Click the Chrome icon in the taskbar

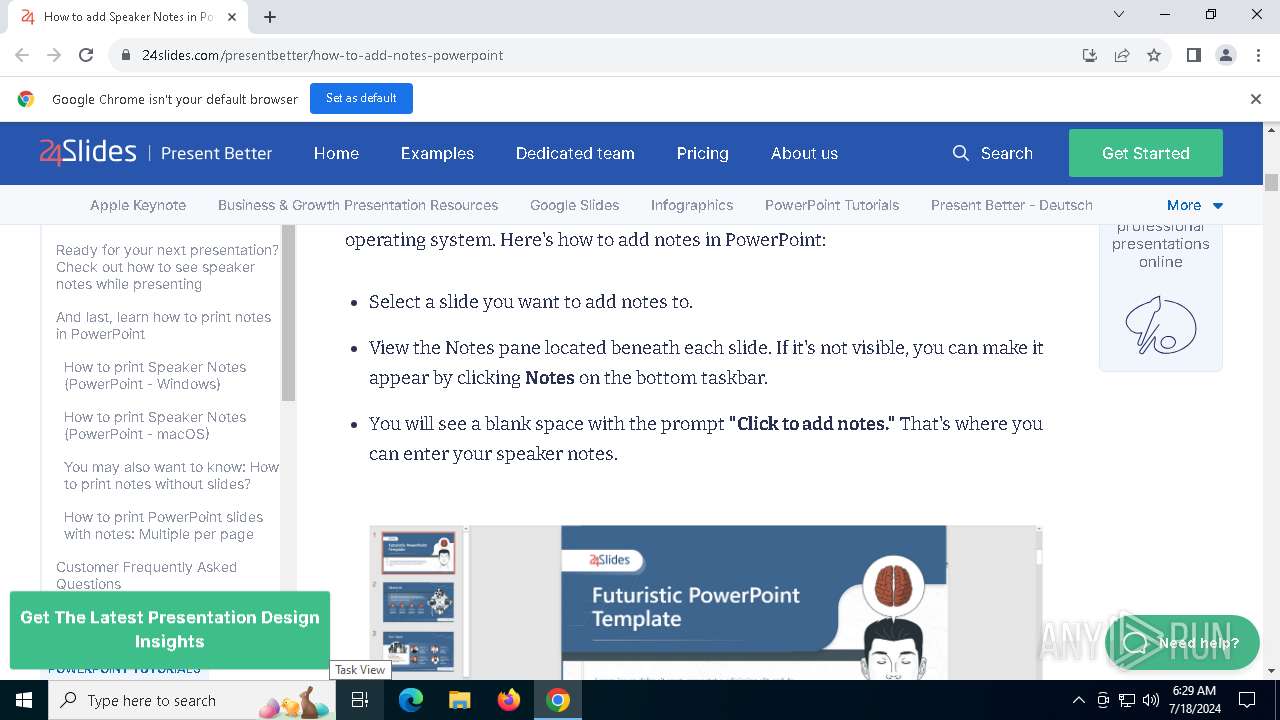(558, 700)
